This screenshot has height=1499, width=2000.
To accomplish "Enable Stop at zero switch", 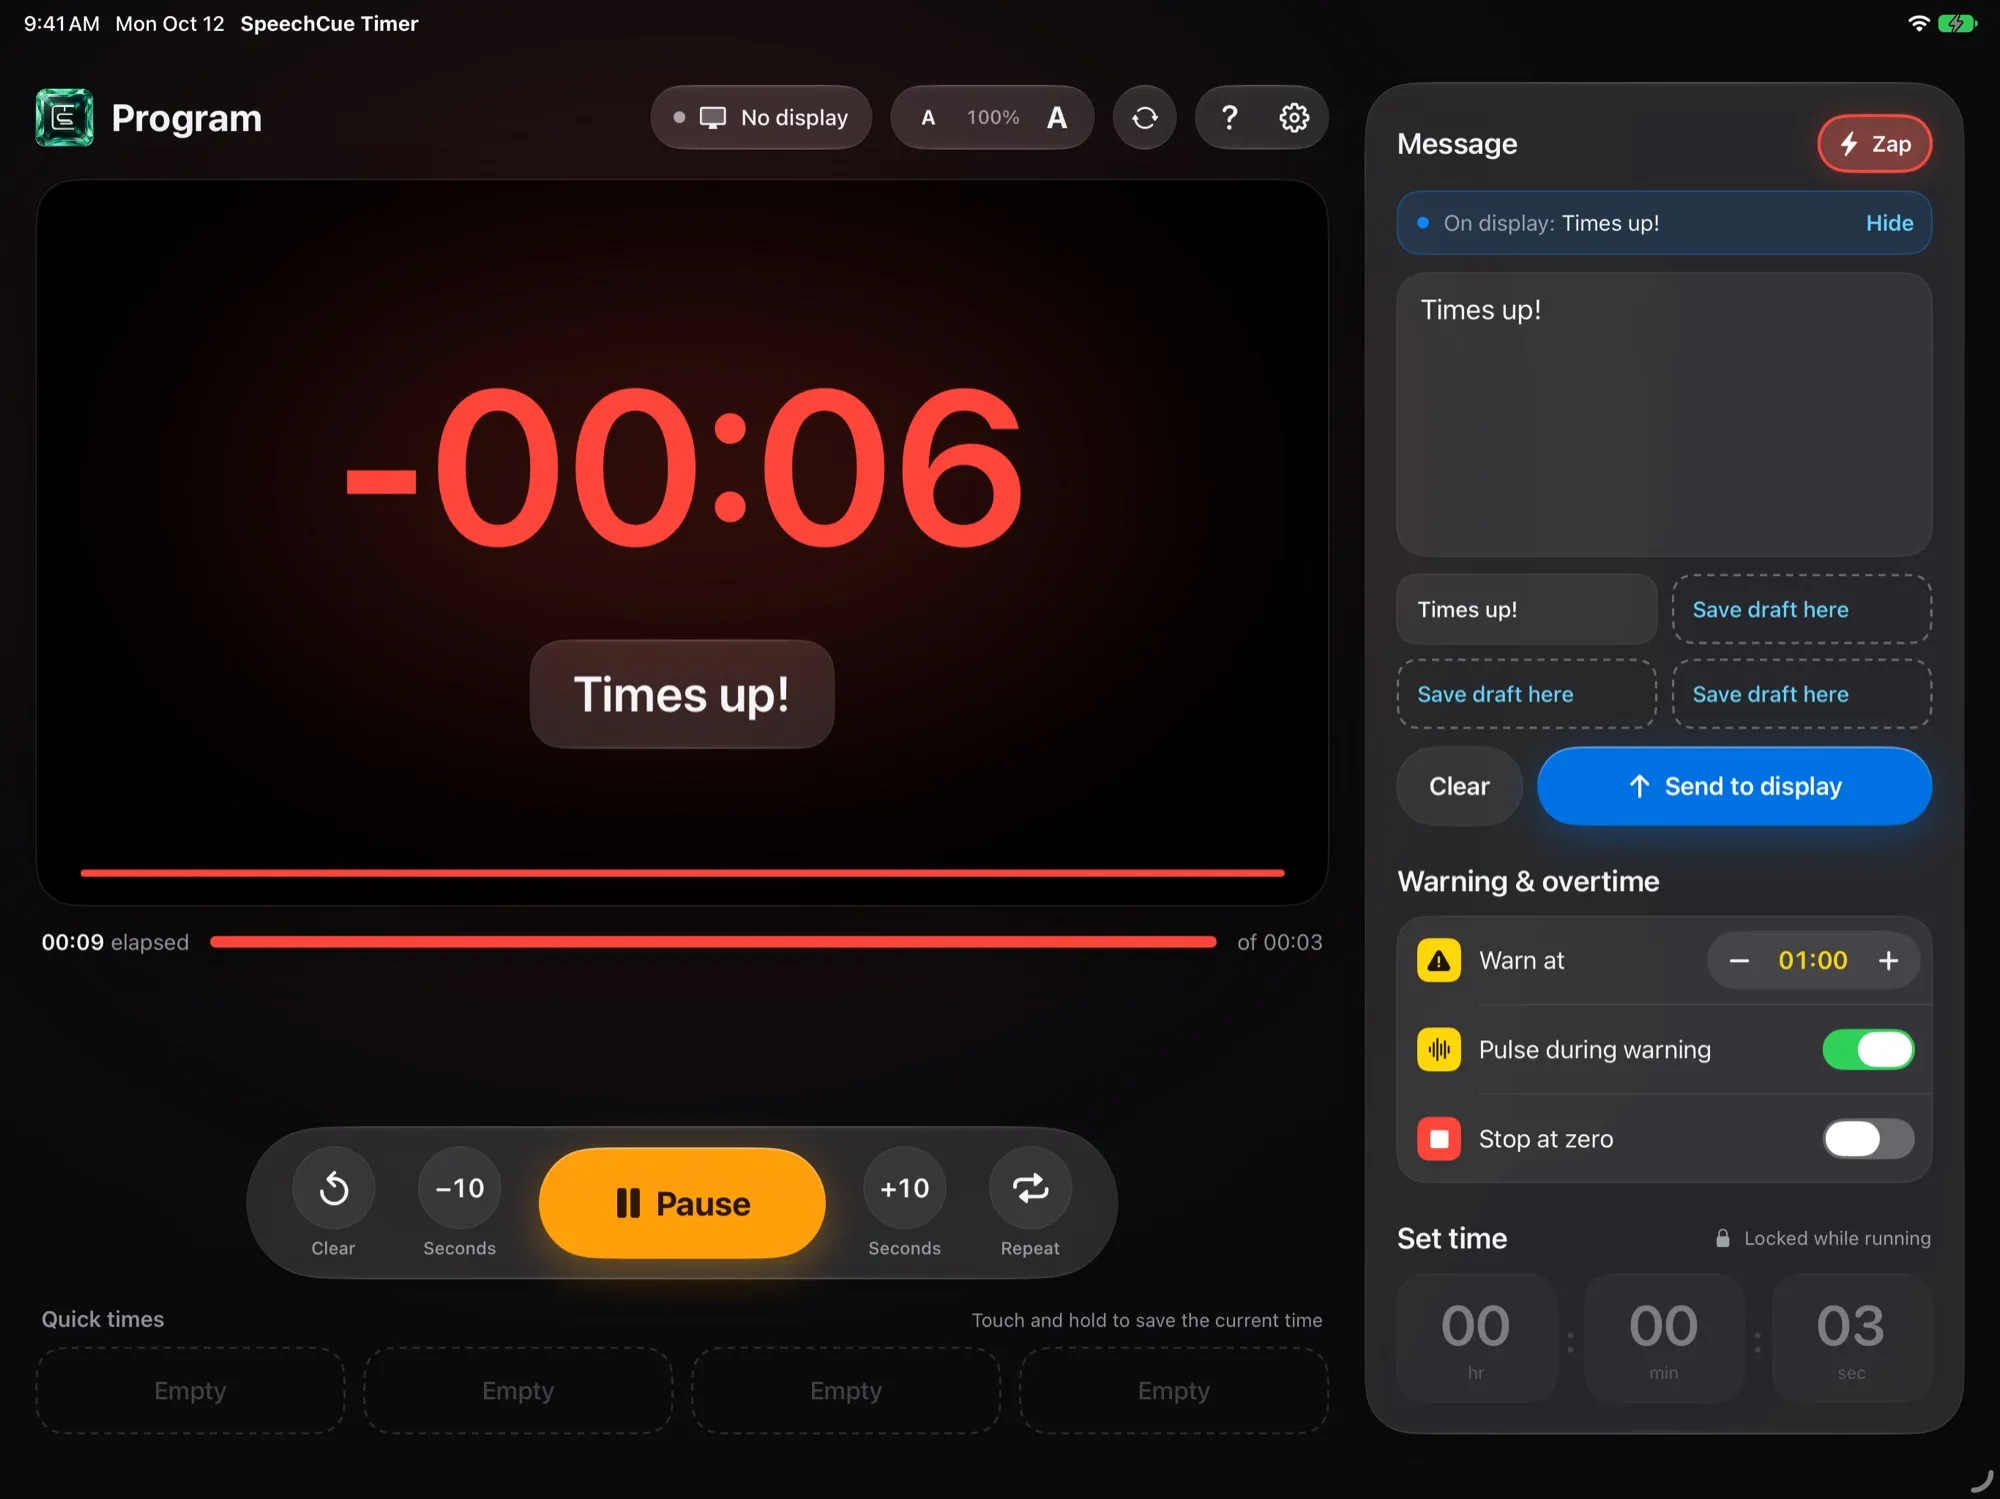I will point(1868,1139).
